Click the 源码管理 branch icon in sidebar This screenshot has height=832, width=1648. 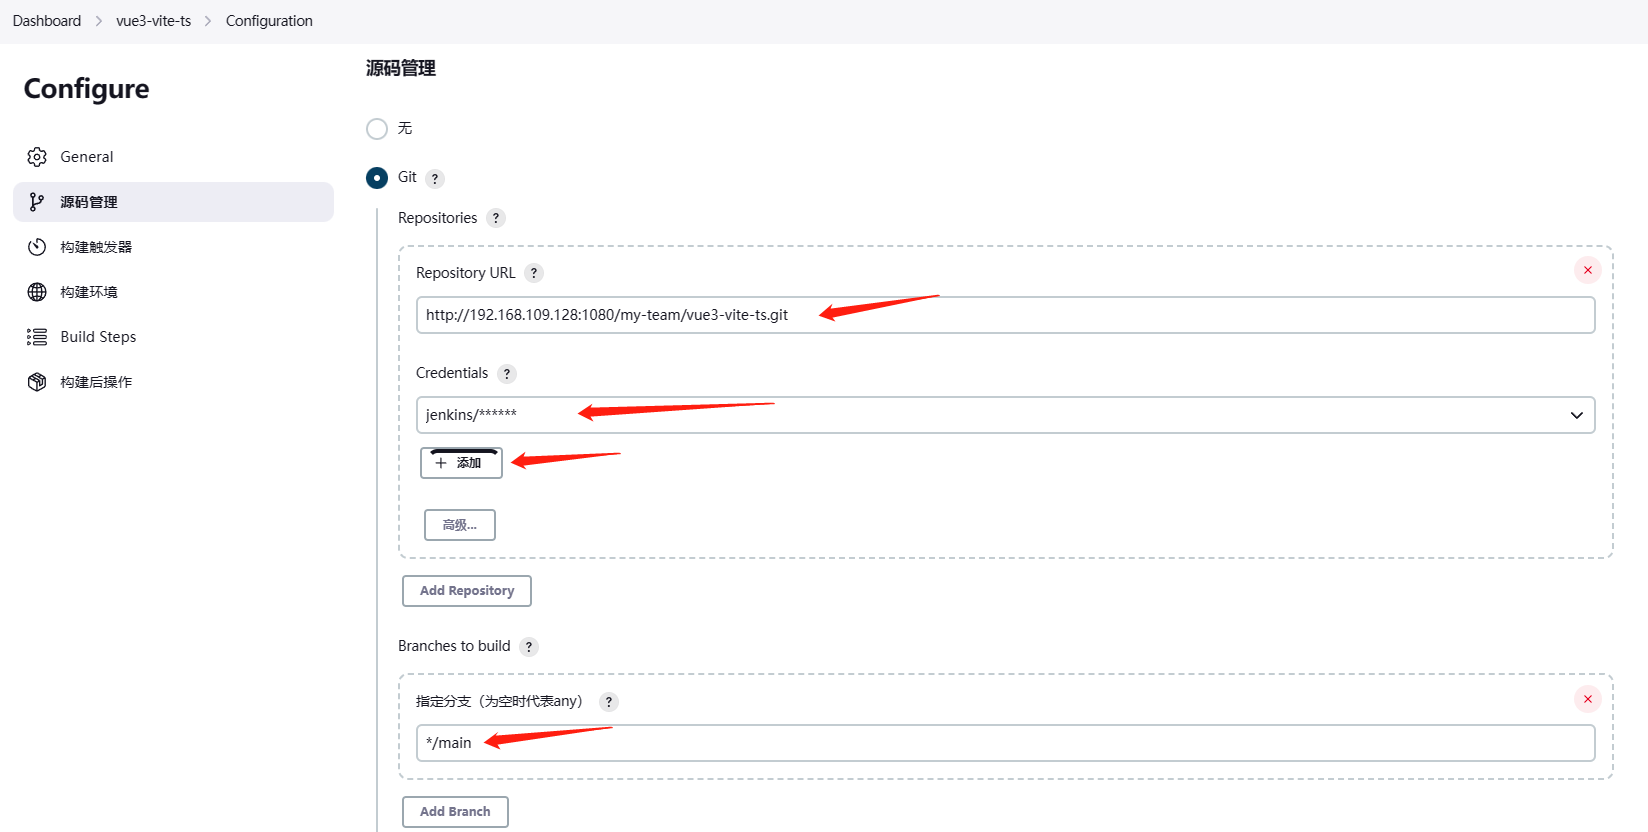click(37, 202)
